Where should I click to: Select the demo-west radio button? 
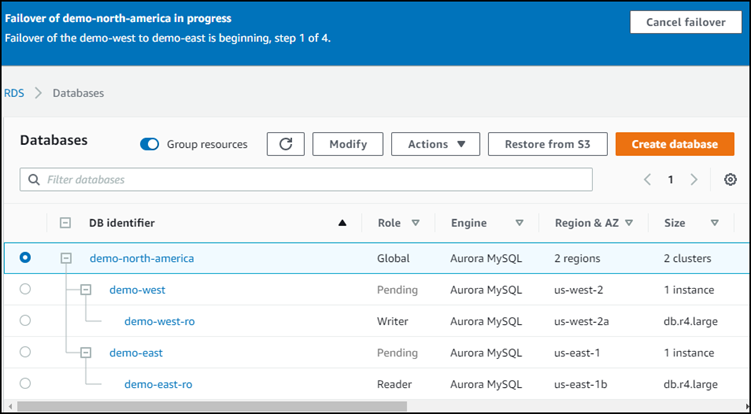click(x=25, y=289)
